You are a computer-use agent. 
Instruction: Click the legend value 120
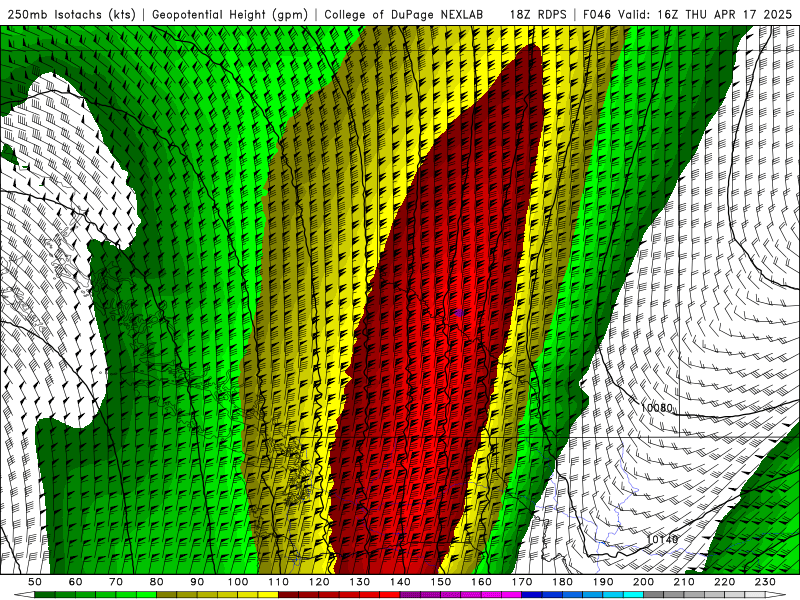coord(319,582)
